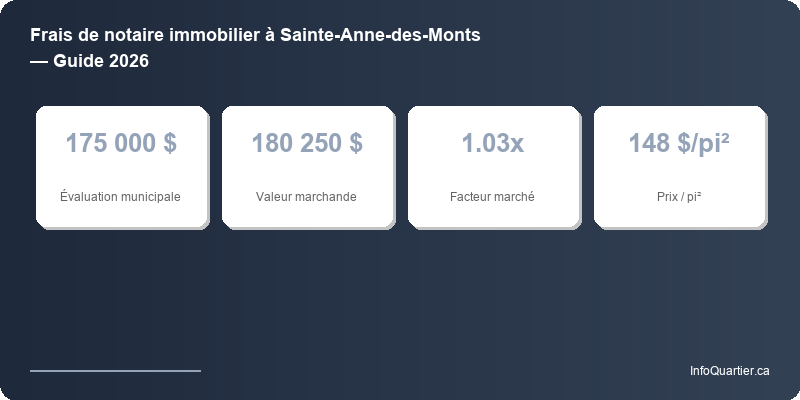The width and height of the screenshot is (800, 400).
Task: Click the dollar sign after 180 250
Action: (x=356, y=143)
